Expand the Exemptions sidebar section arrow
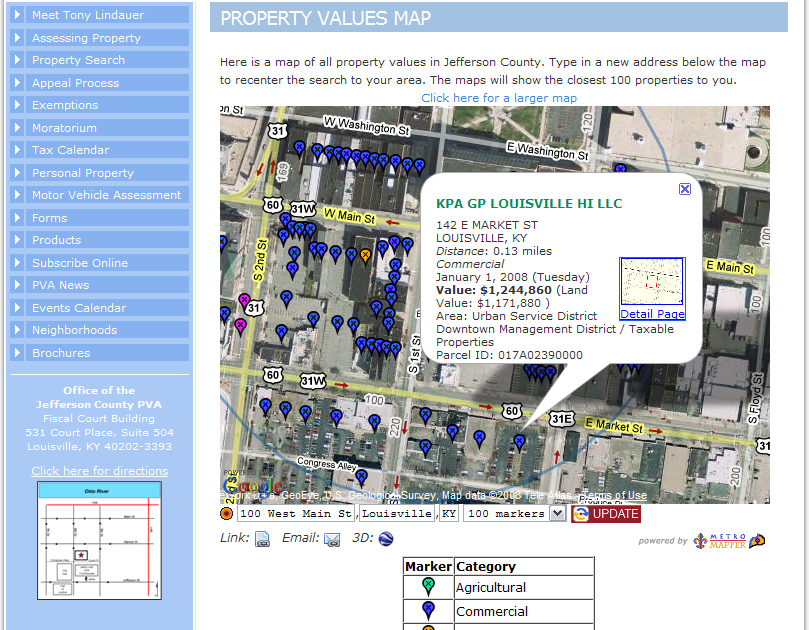 pyautogui.click(x=18, y=104)
